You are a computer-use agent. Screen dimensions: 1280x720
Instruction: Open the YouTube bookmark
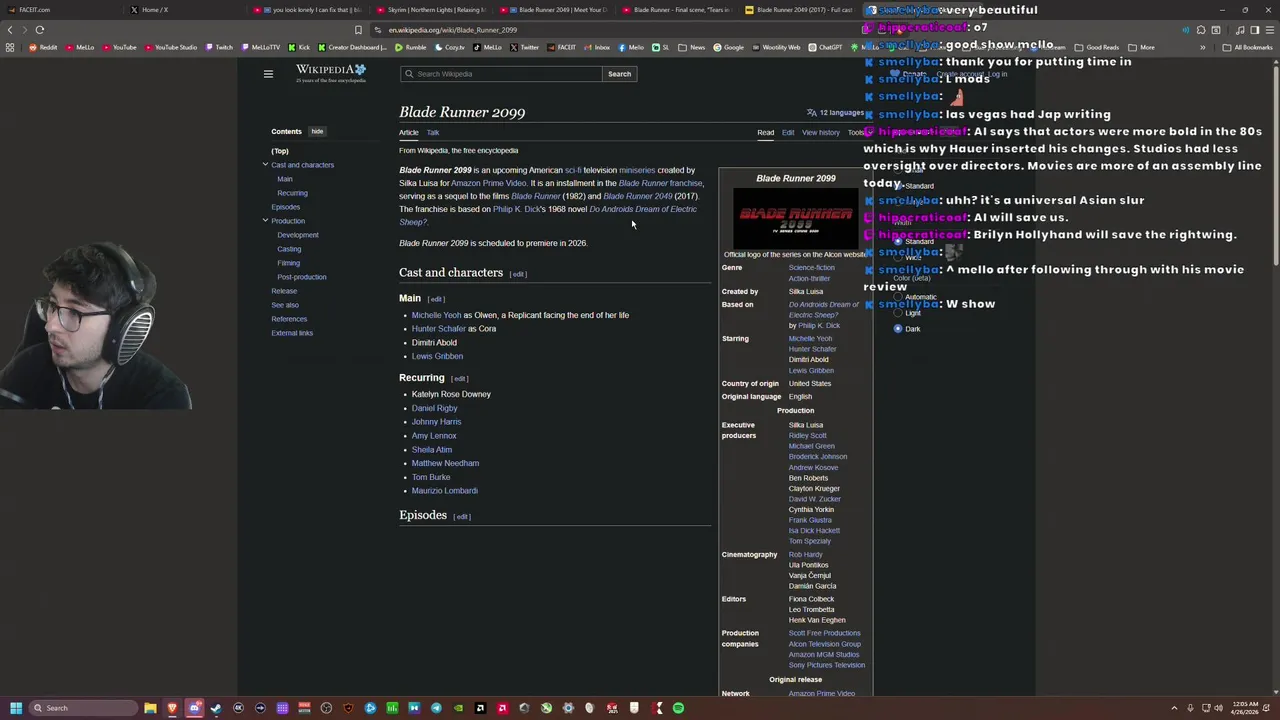119,47
